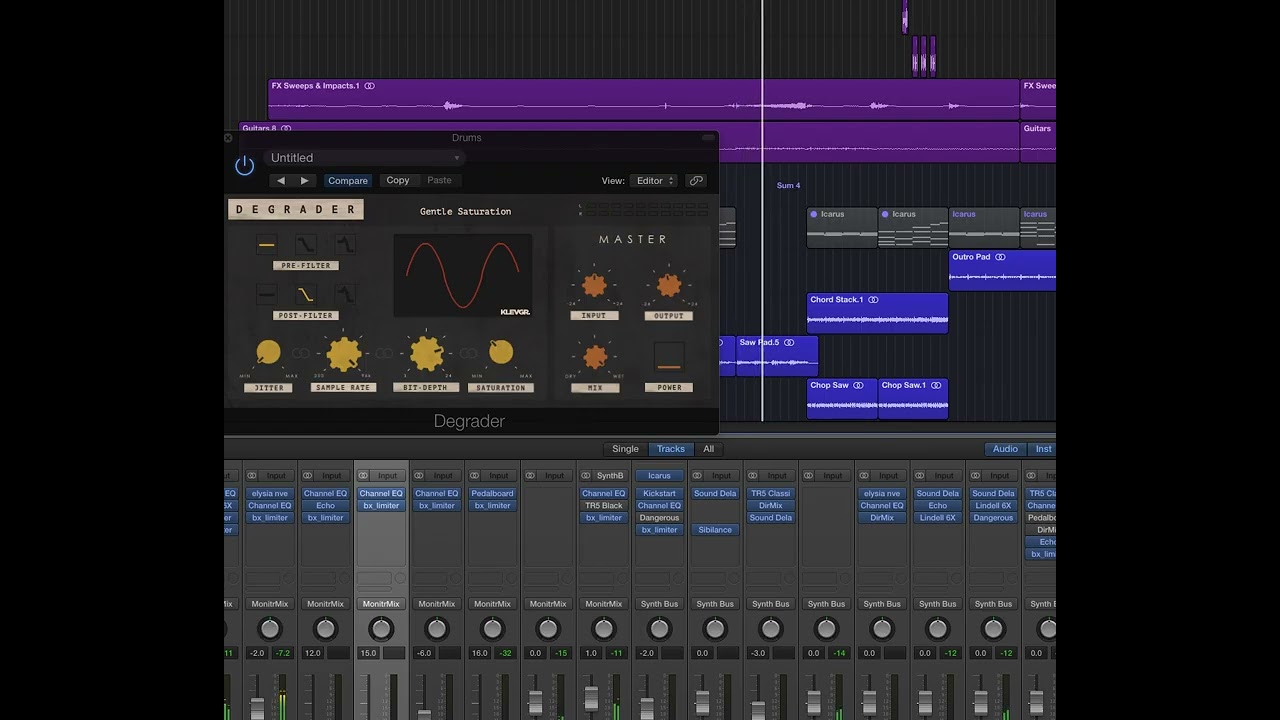Click the plugin sidechain link icon beside Editor
Image resolution: width=1280 pixels, height=720 pixels.
coord(696,181)
